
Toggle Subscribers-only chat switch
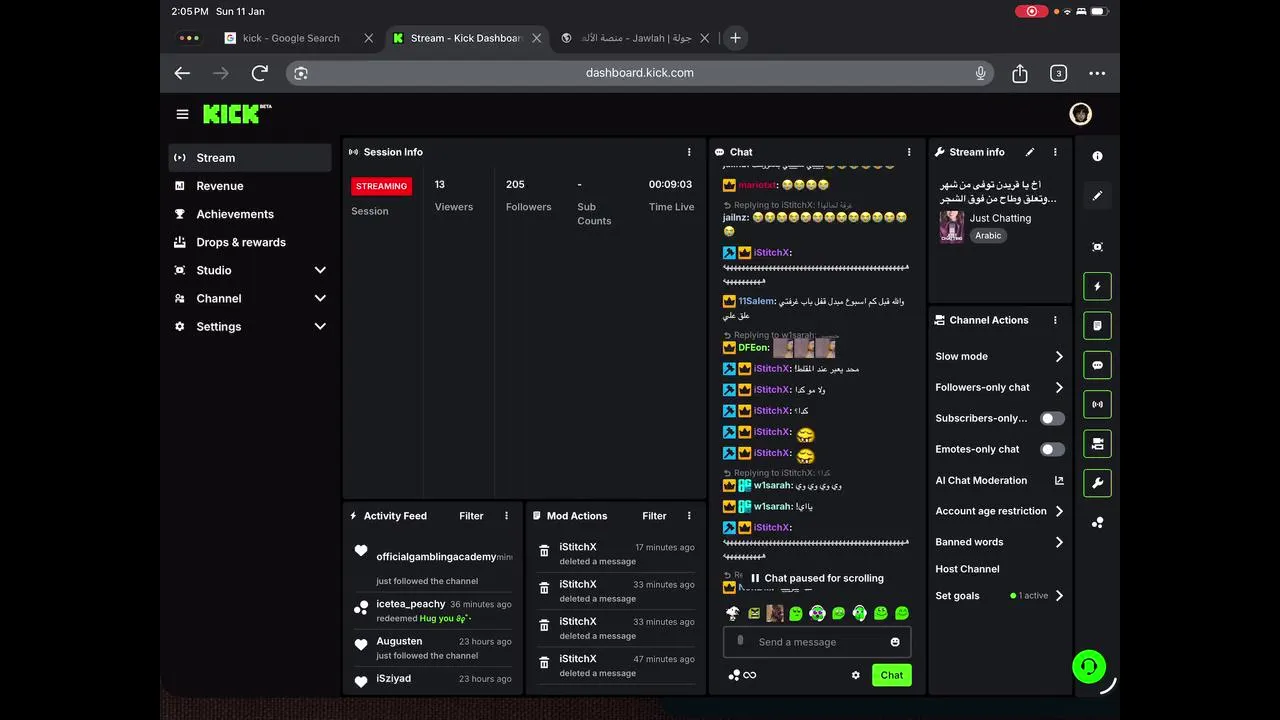point(1052,418)
